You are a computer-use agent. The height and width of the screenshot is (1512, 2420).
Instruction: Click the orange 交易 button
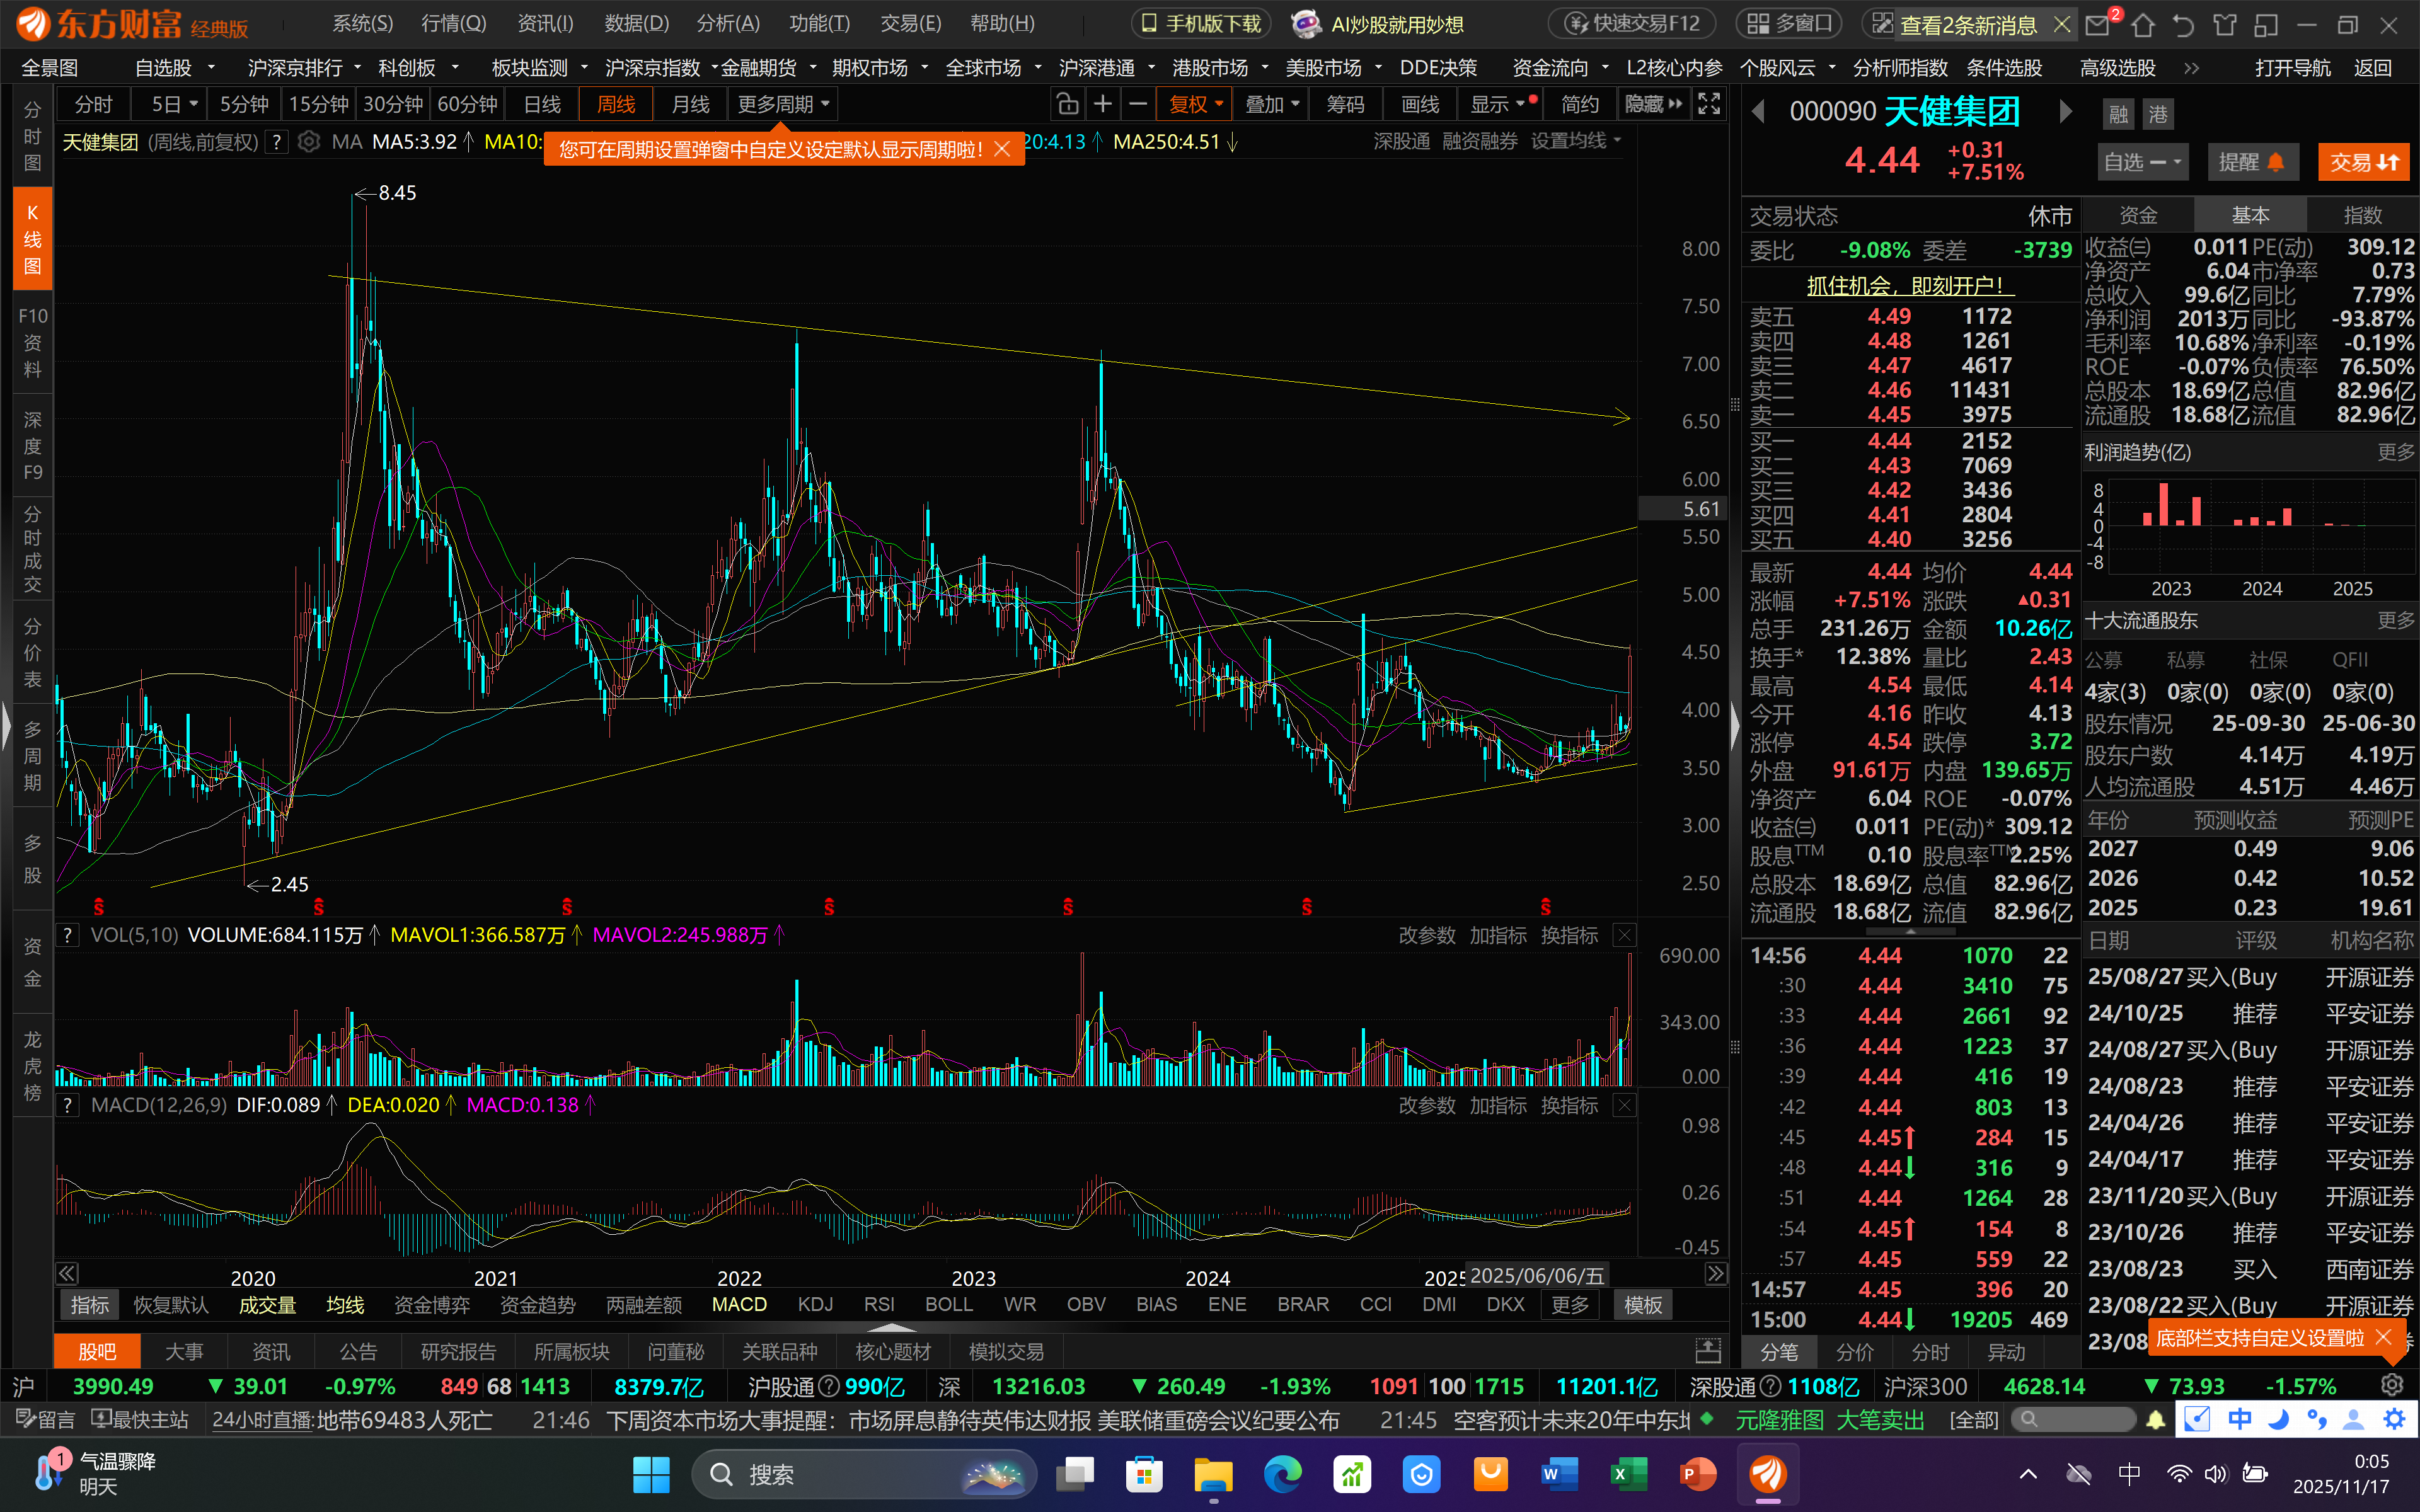2364,162
